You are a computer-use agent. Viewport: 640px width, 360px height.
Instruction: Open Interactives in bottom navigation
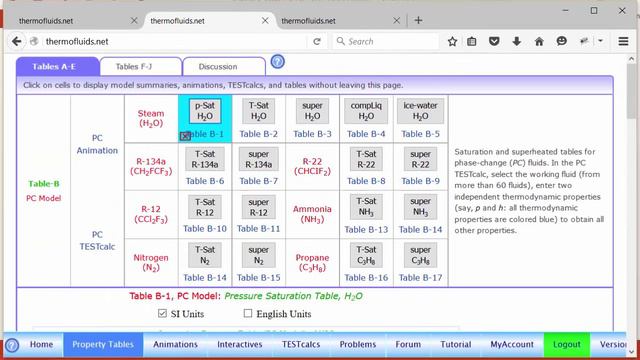[x=240, y=344]
